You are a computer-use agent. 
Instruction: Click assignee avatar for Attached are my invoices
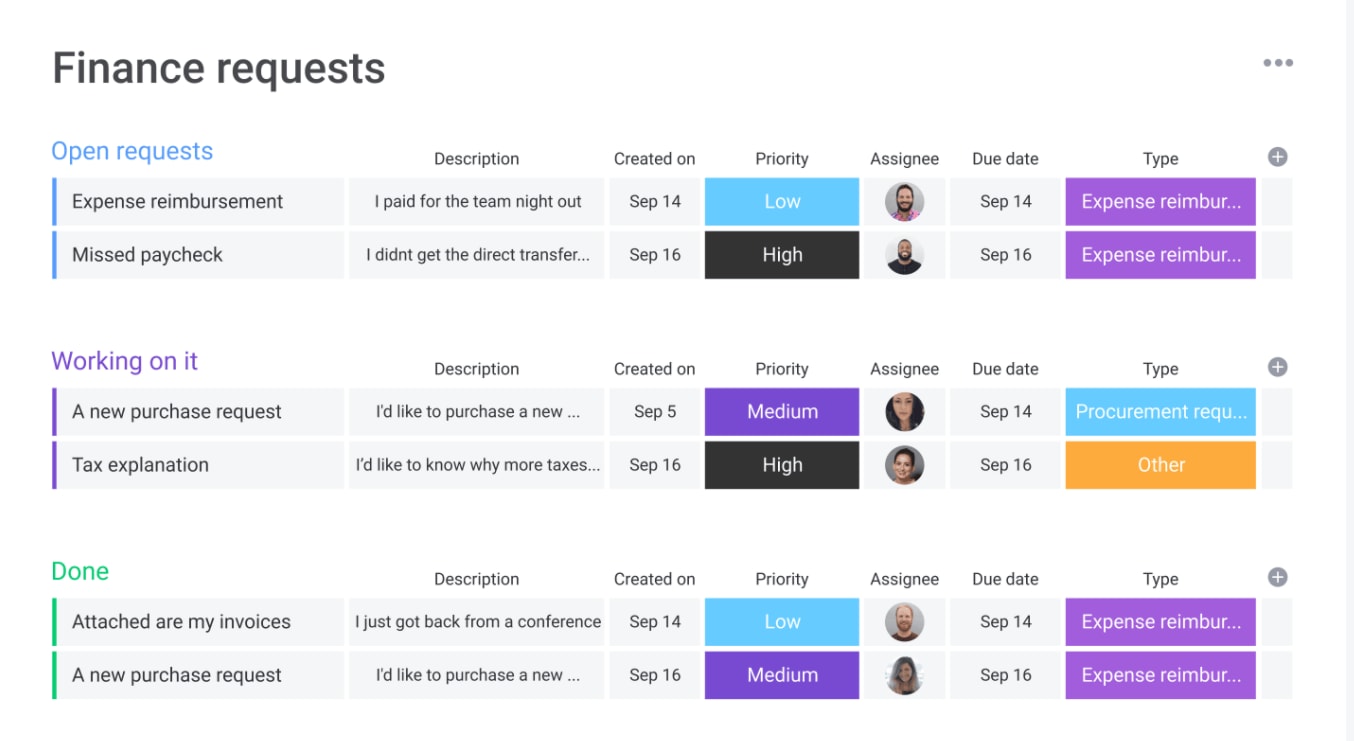coord(904,622)
